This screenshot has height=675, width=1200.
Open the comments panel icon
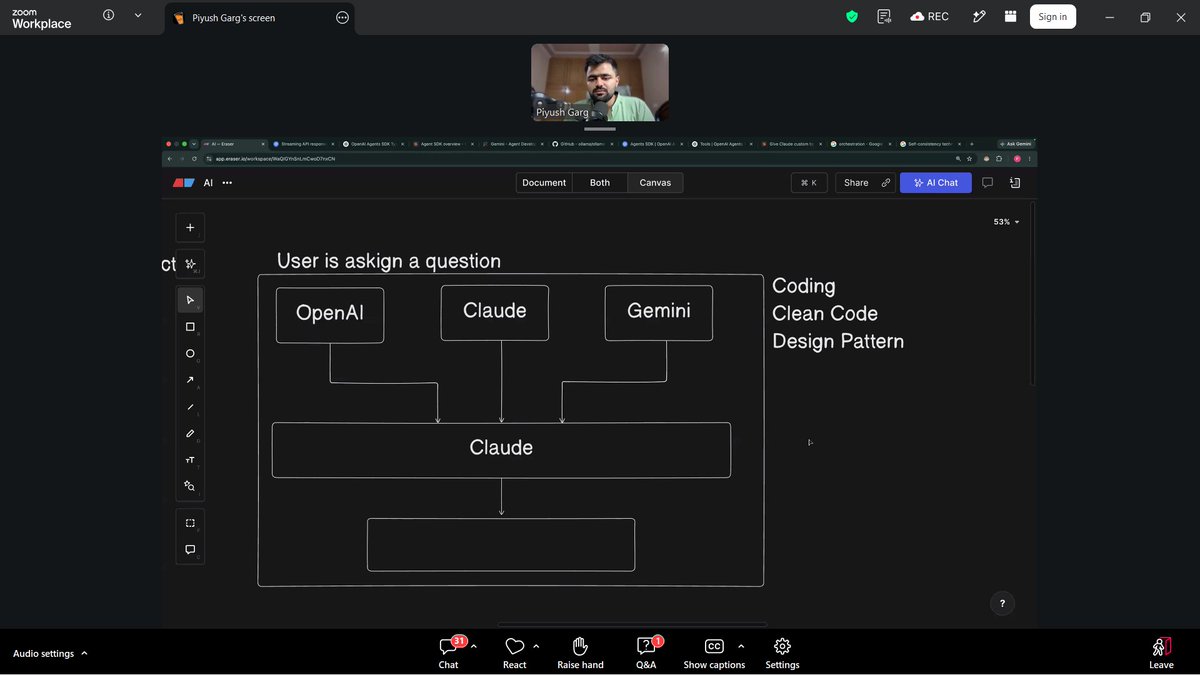point(987,183)
